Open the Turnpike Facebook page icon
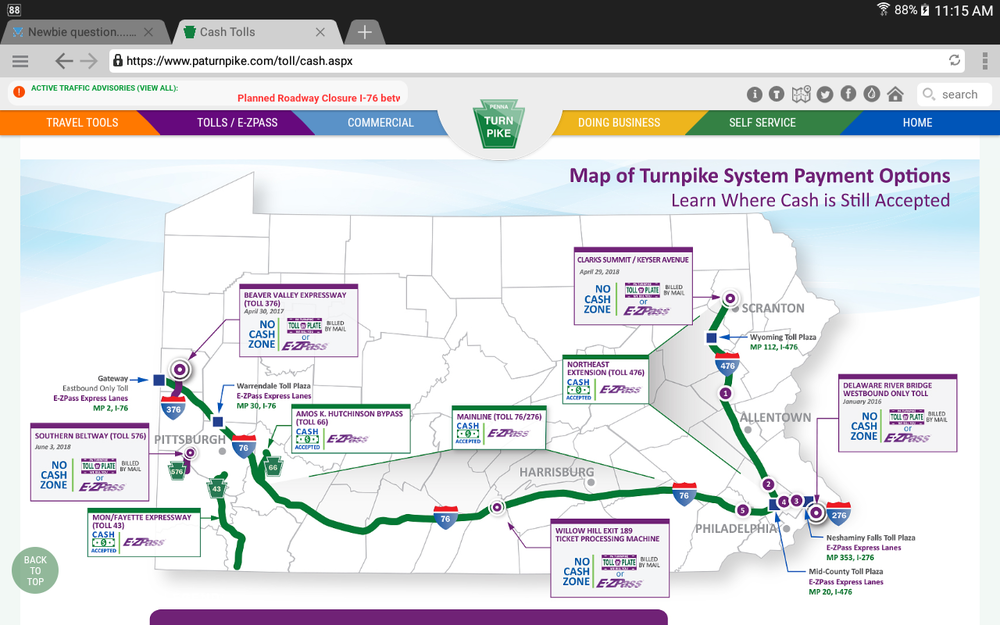Screen dimensions: 1000x625 point(848,94)
